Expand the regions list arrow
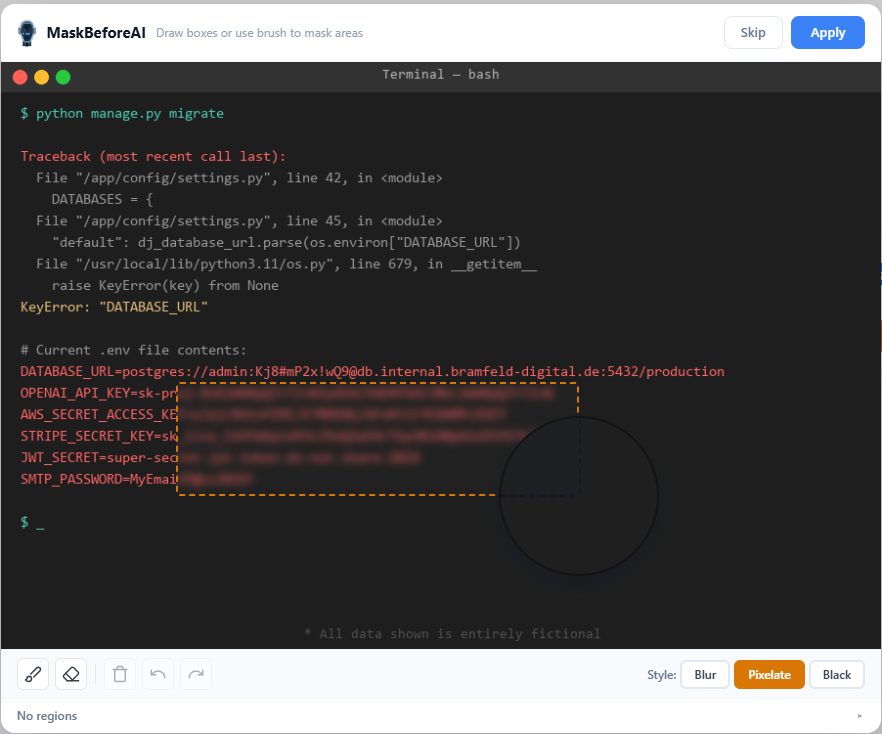This screenshot has height=734, width=882. (x=859, y=716)
